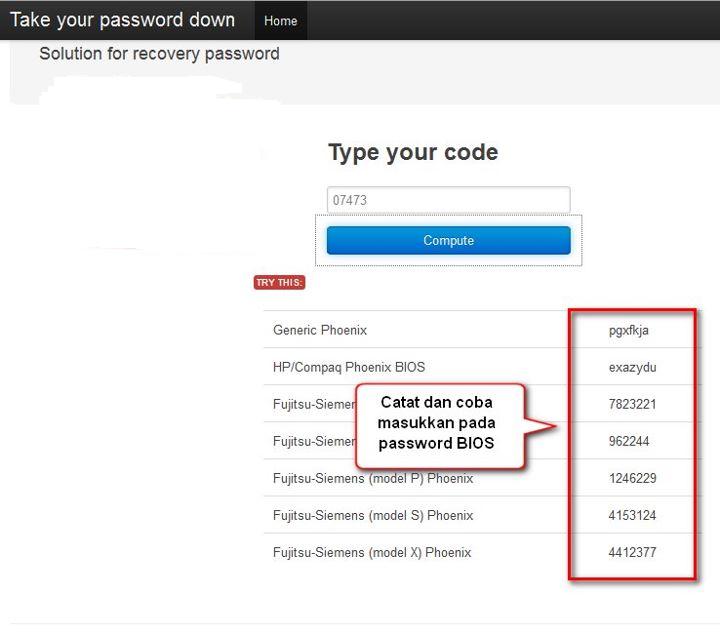Click the Fujitsu-Siemens (model P) Phoenix label
The width and height of the screenshot is (720, 634).
point(372,478)
